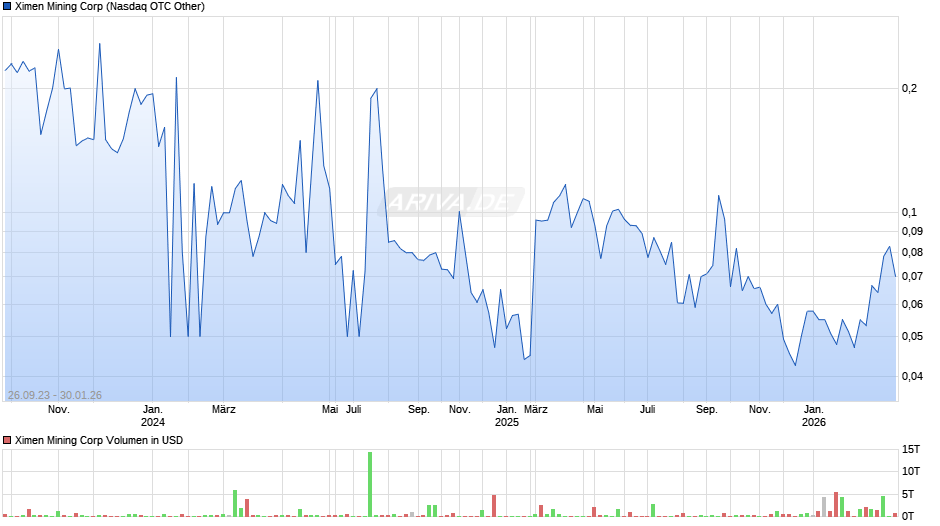Click the first 'Sep.' time axis label

point(418,410)
